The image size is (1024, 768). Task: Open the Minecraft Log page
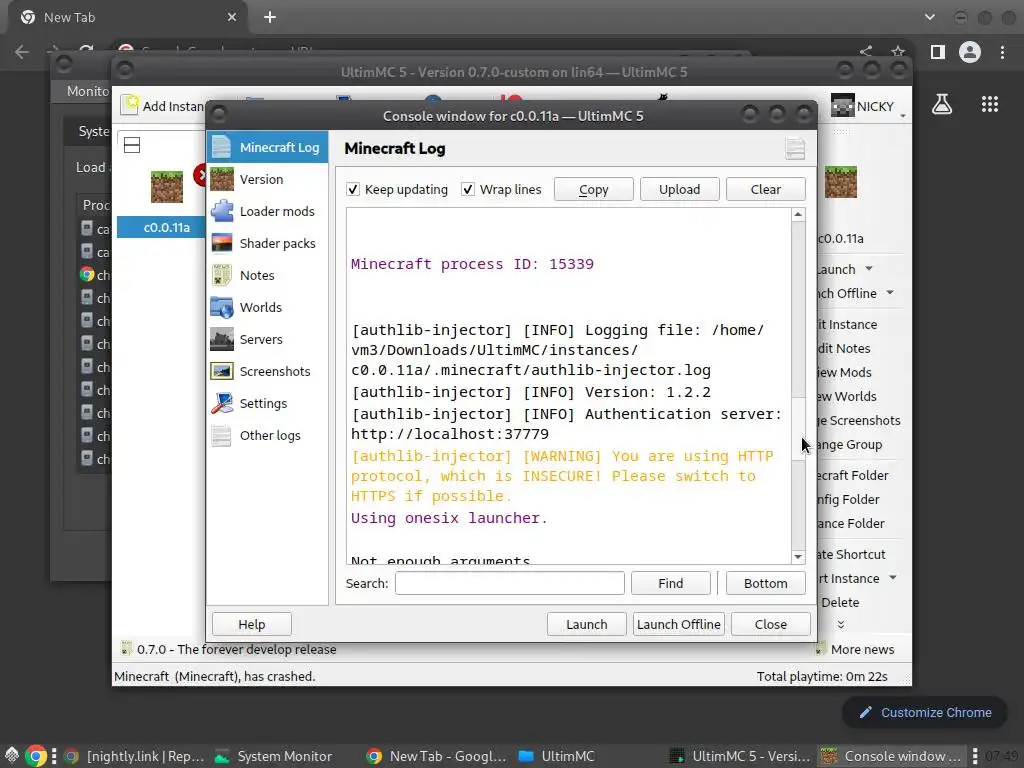[267, 148]
